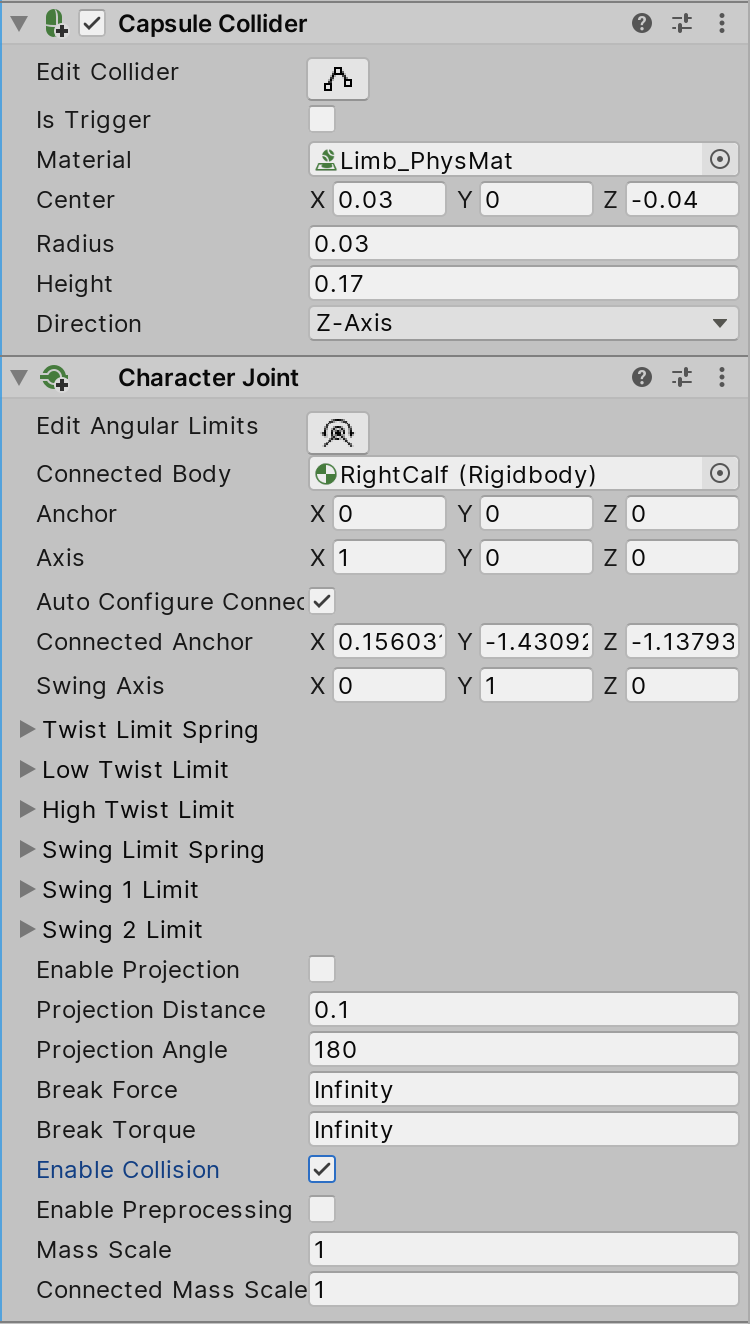Expand the Swing 1 Limit section
This screenshot has height=1324, width=750.
[27, 890]
